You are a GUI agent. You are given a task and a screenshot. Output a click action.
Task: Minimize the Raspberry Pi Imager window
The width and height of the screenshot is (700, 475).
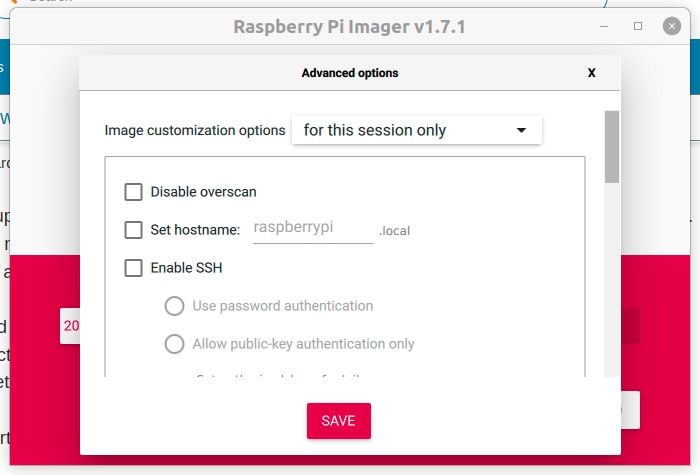tap(606, 26)
